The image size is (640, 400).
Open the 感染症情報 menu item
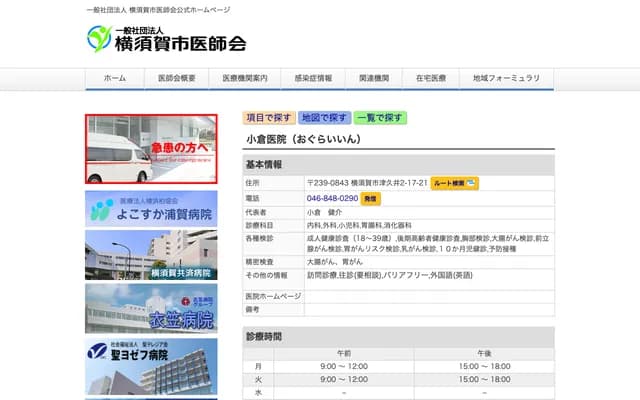click(x=313, y=78)
